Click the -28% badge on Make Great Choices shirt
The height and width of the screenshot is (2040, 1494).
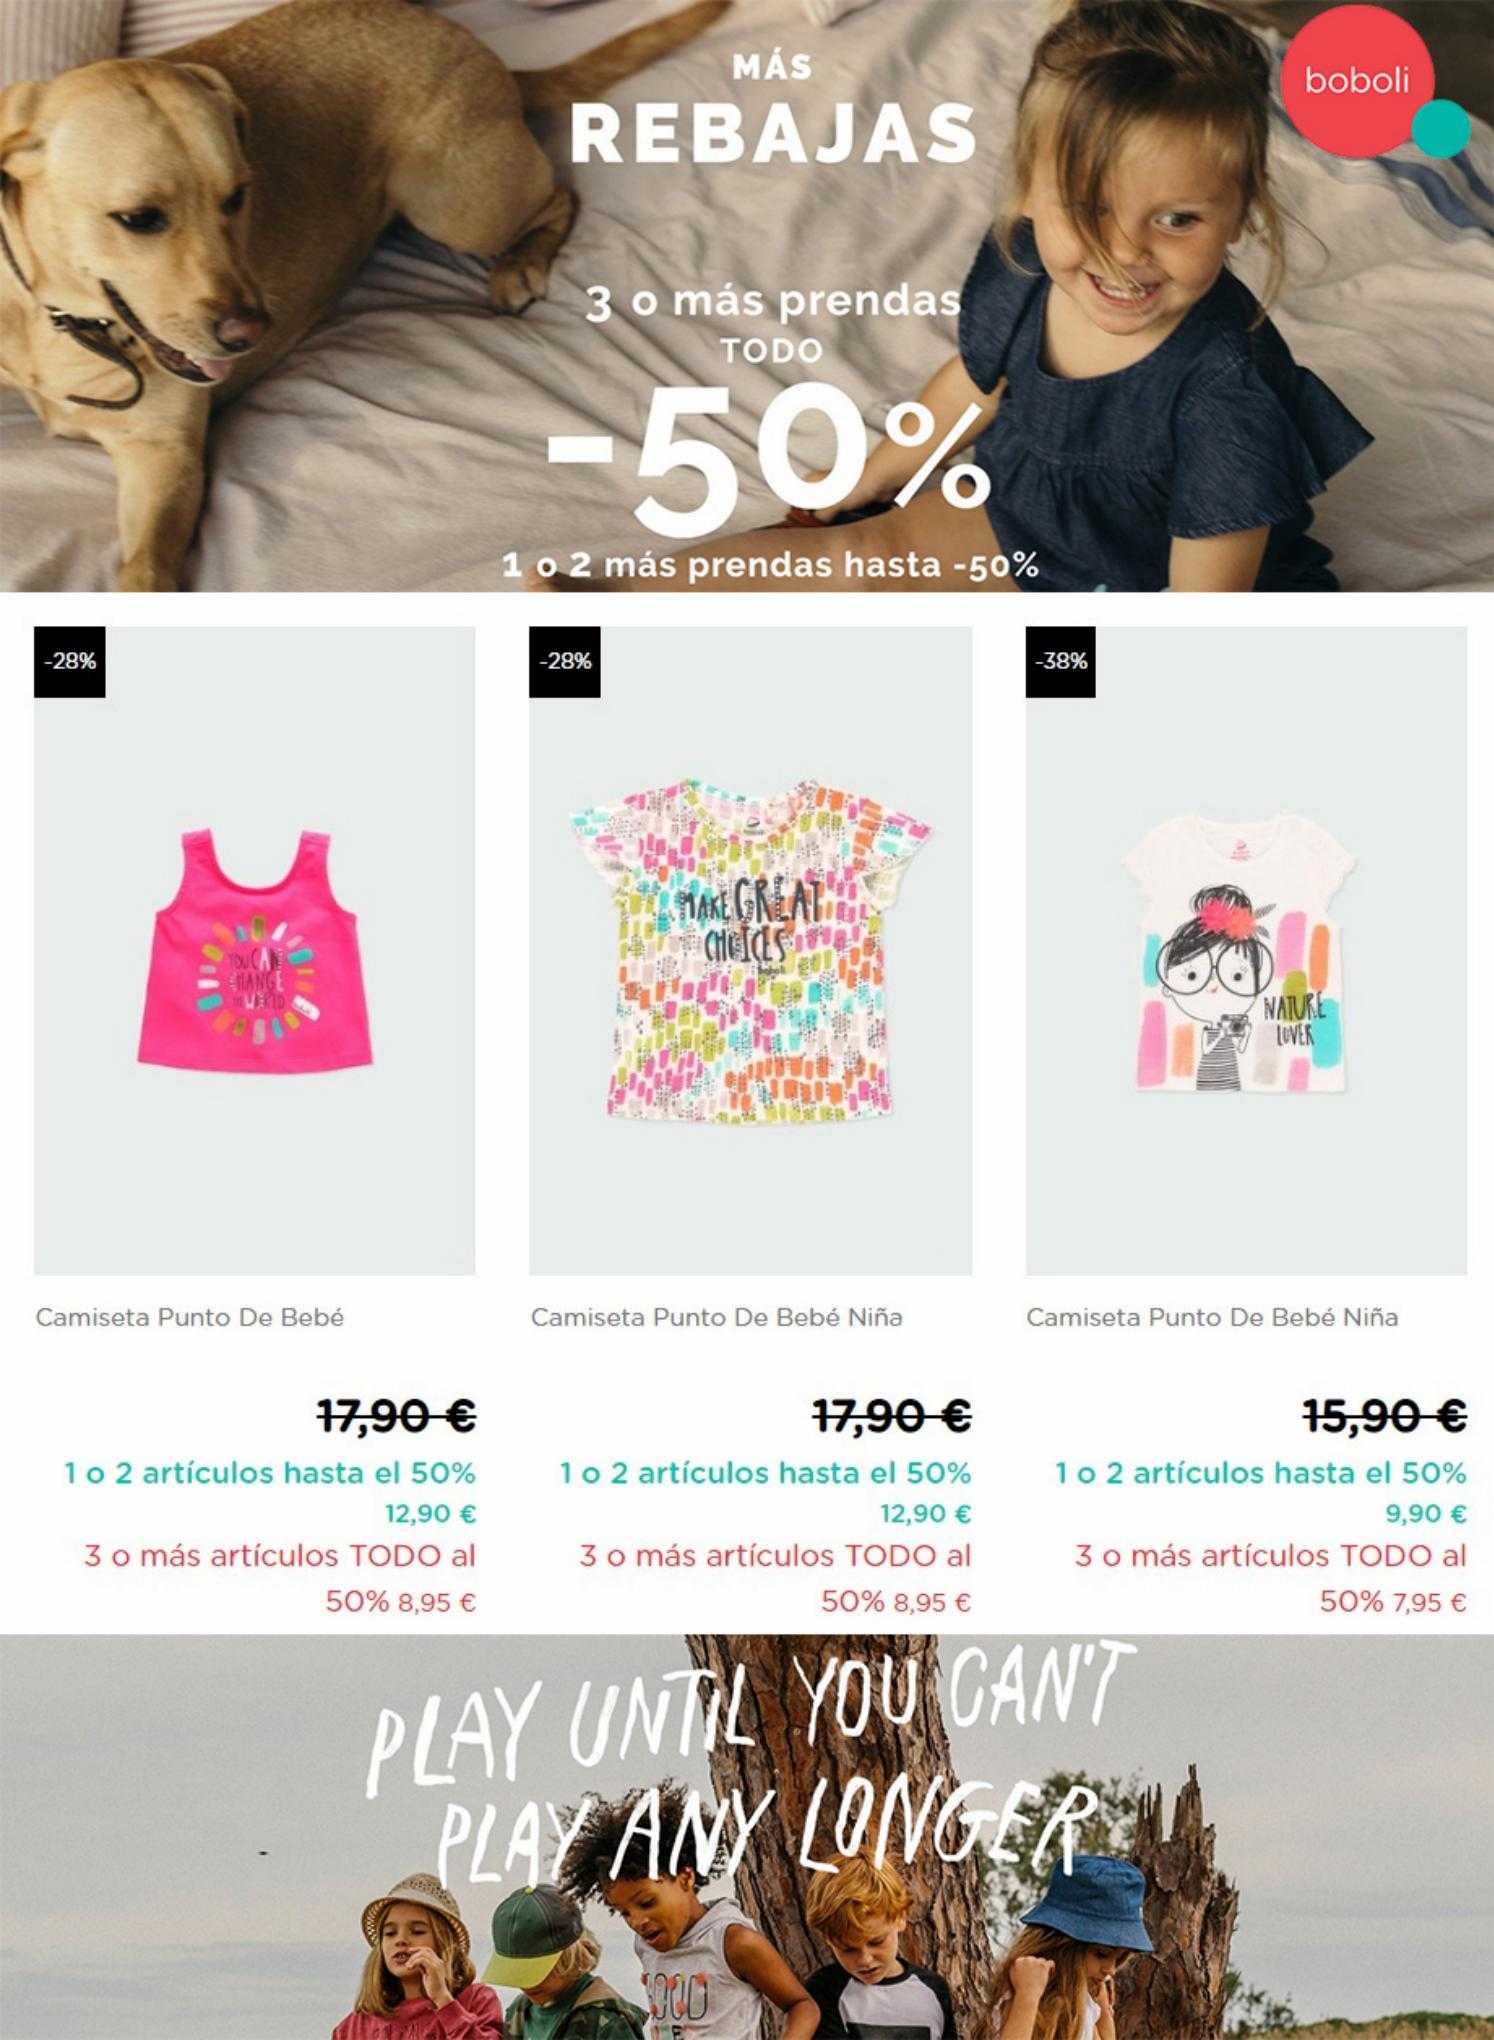click(x=565, y=661)
